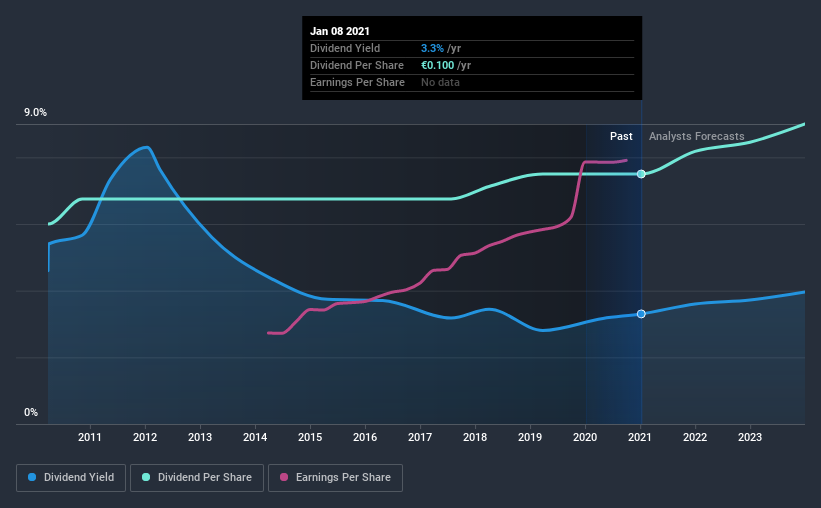821x508 pixels.
Task: Click the 2016 x-axis label
Action: (365, 437)
